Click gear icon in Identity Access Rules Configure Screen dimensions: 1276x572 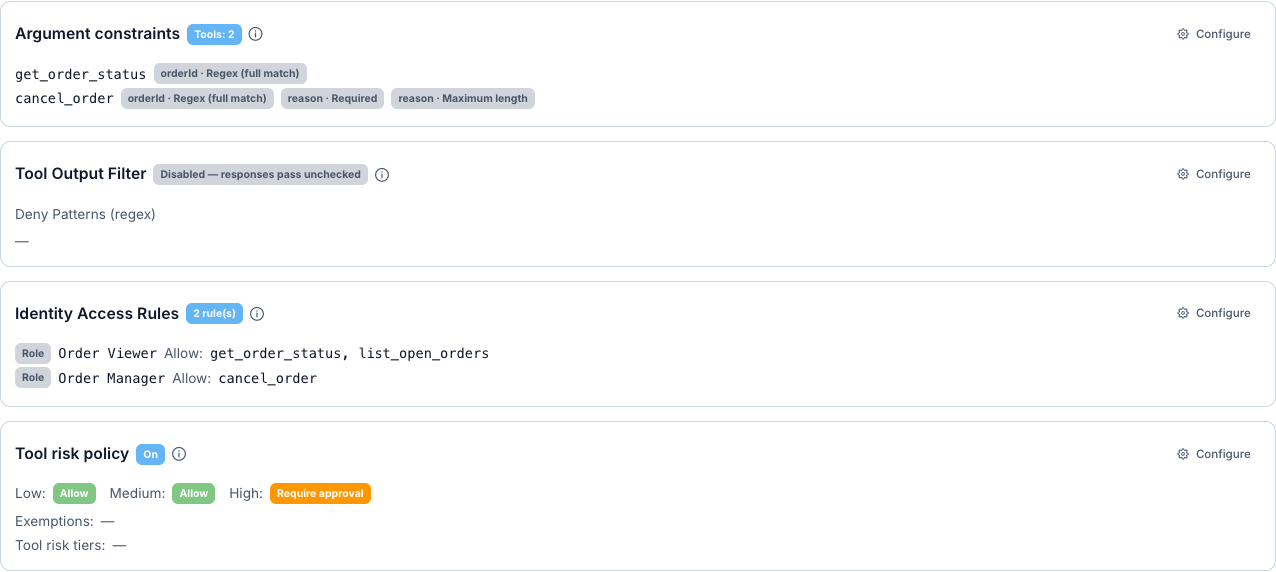(1183, 313)
